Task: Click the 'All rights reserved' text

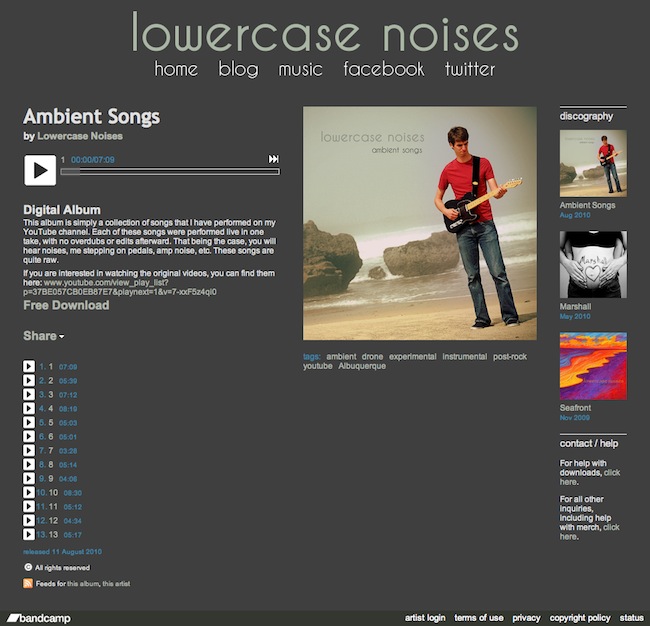Action: (62, 568)
